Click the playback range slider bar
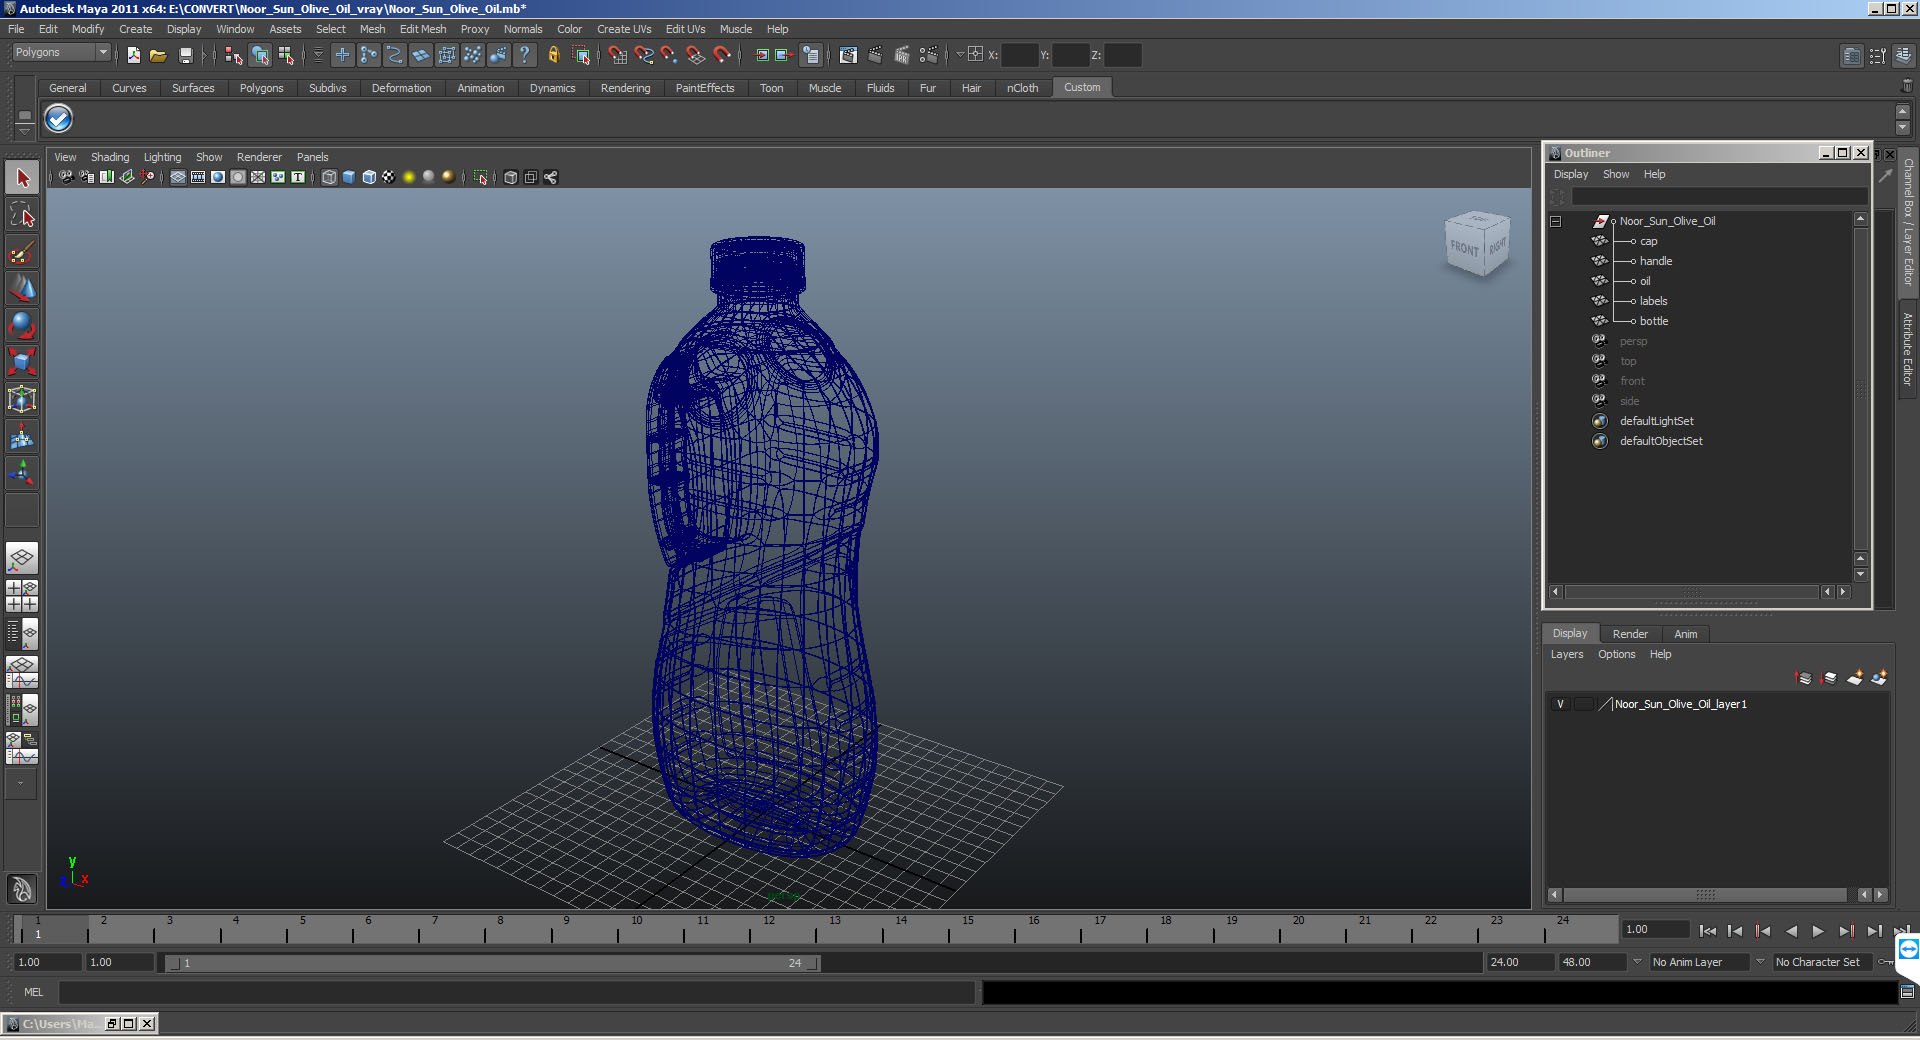The image size is (1920, 1040). tap(494, 963)
